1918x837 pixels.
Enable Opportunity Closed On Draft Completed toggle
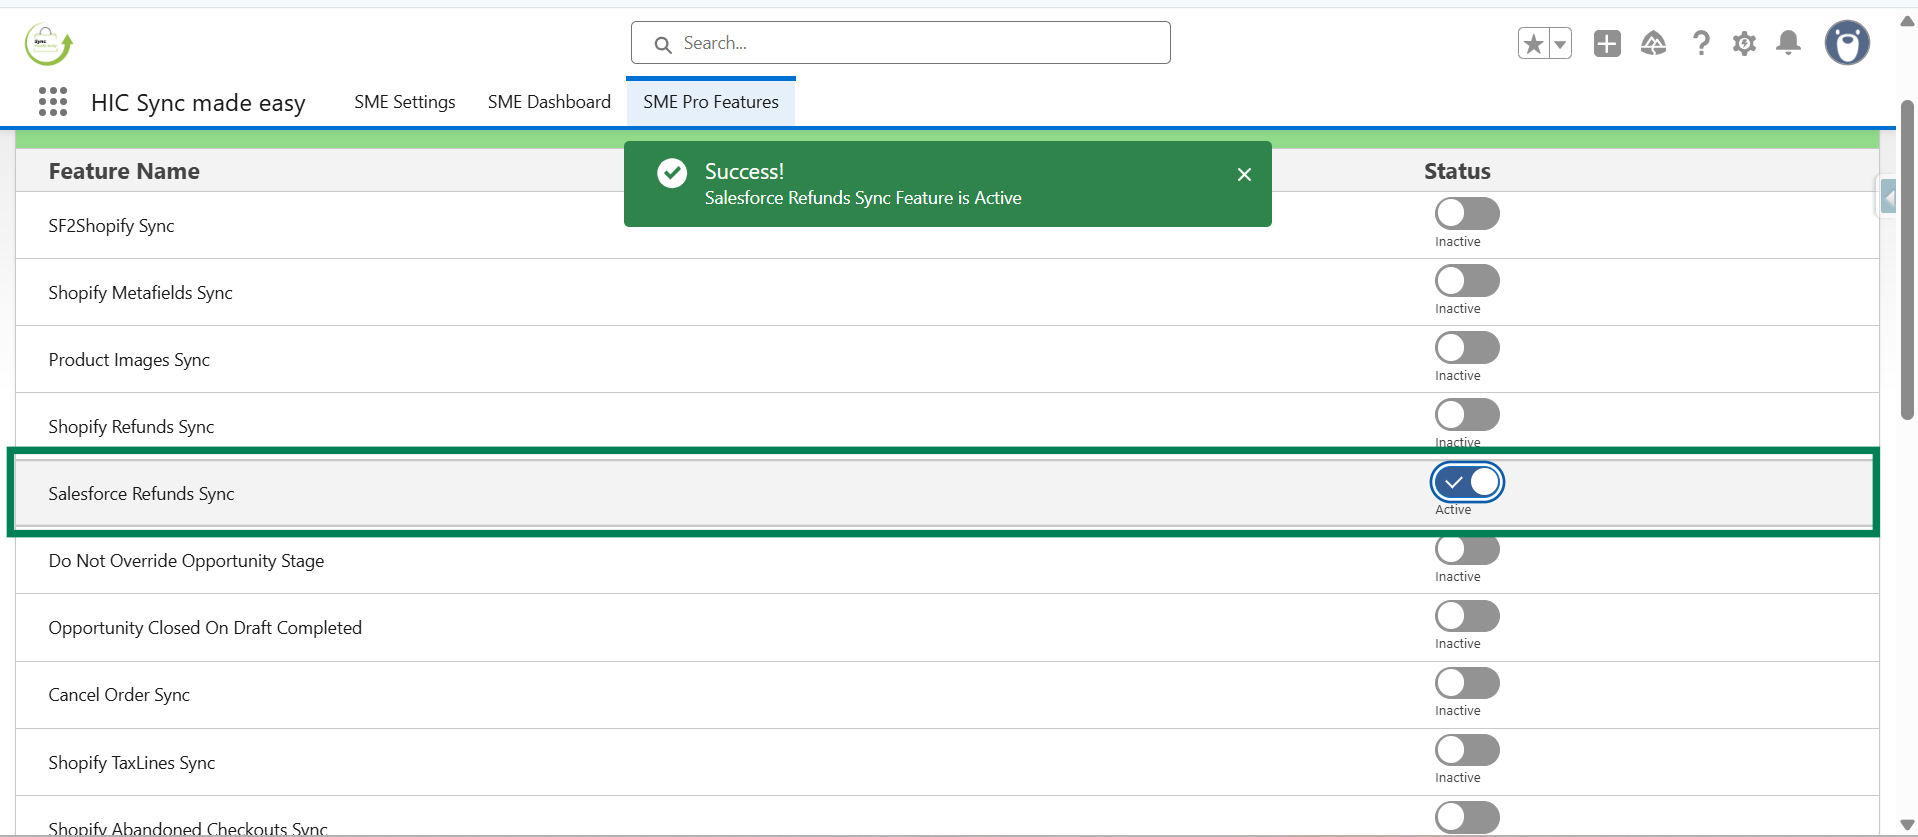[x=1467, y=616]
